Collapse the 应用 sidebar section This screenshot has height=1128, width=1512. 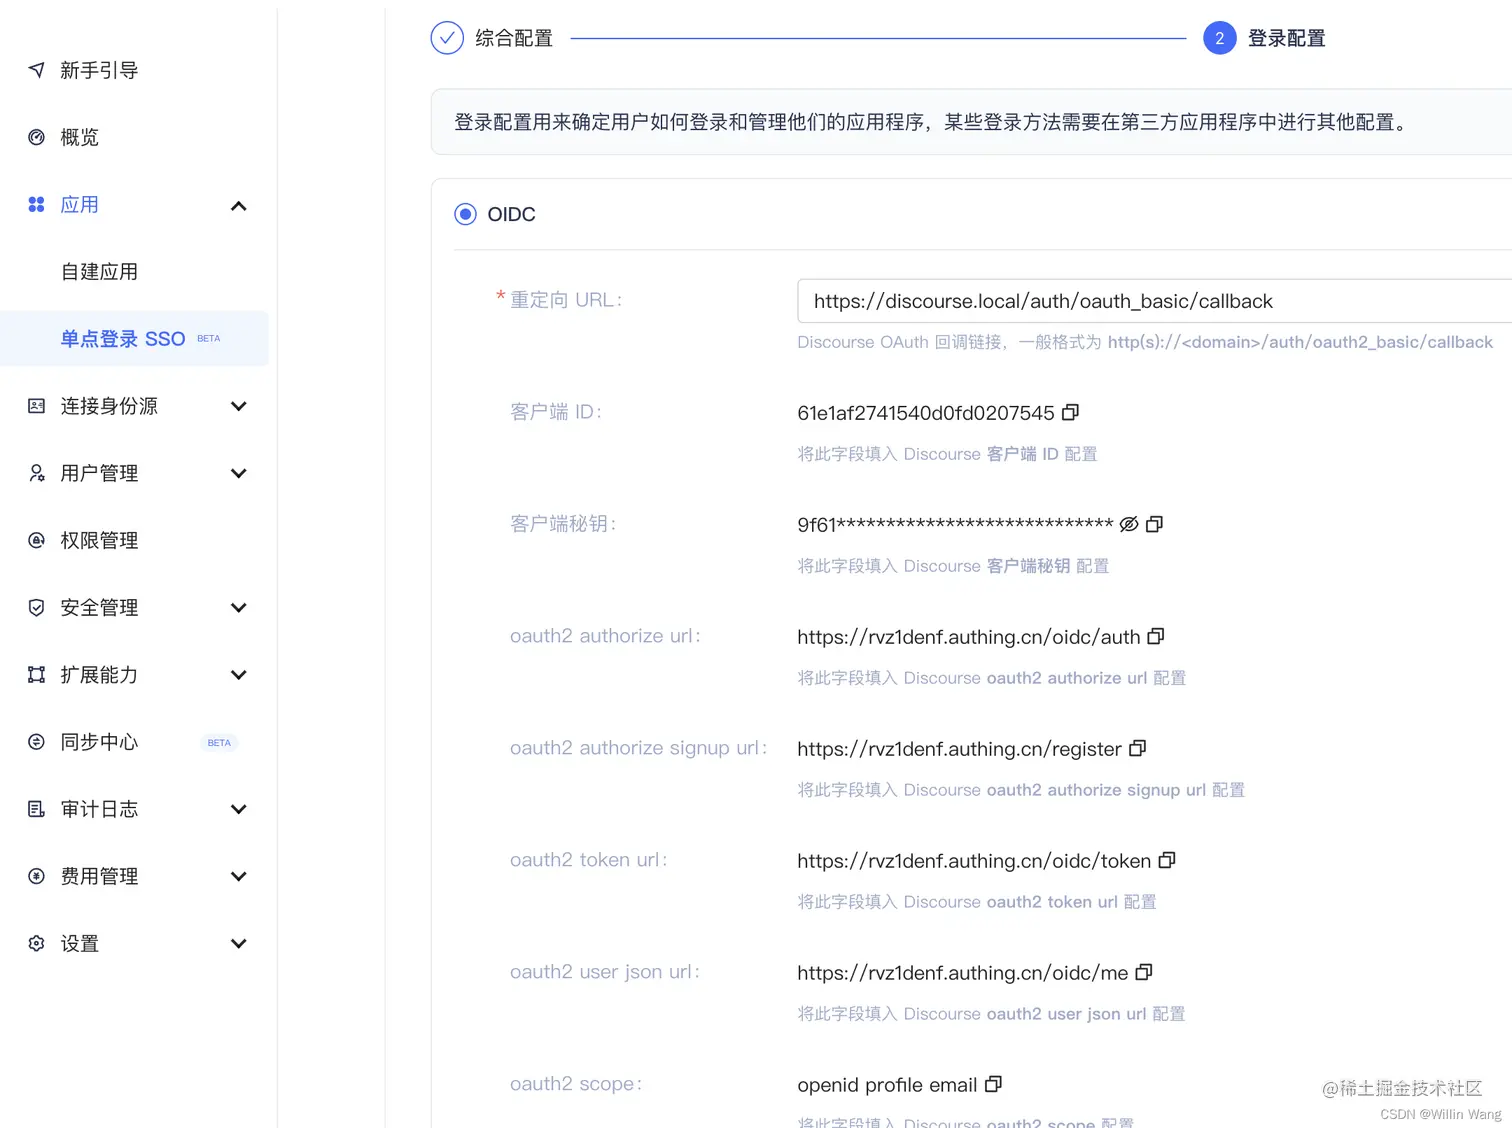pos(239,205)
